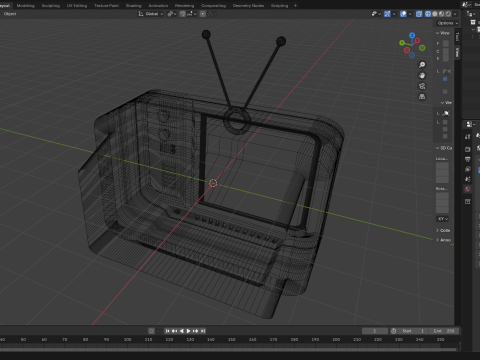Viewport: 480px width, 360px height.
Task: Open the snapping options dropdown
Action: [192, 14]
